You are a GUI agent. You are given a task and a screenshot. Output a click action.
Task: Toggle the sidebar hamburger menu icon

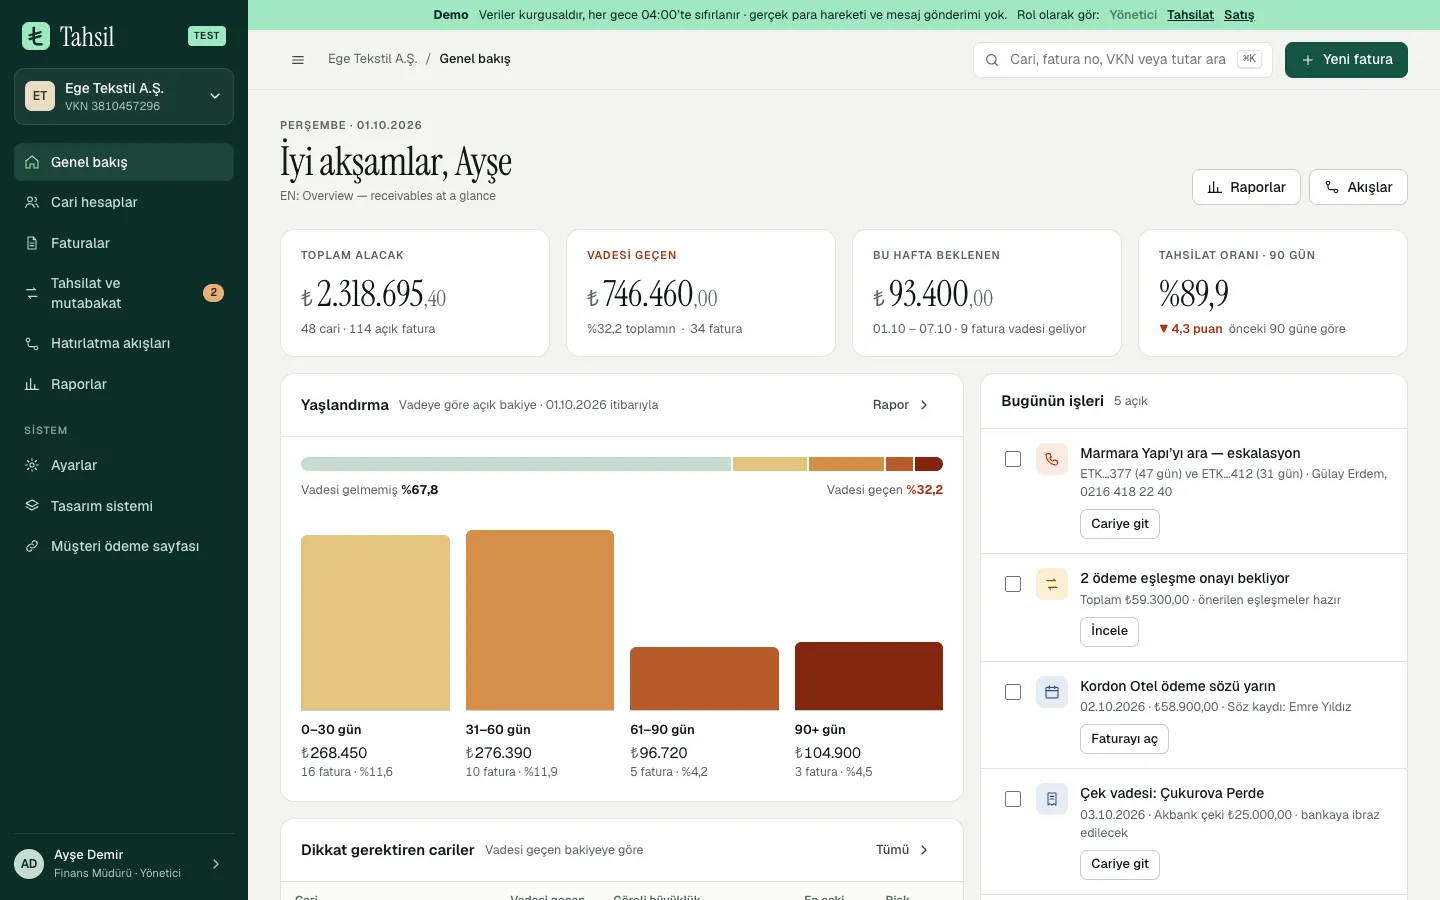[298, 60]
